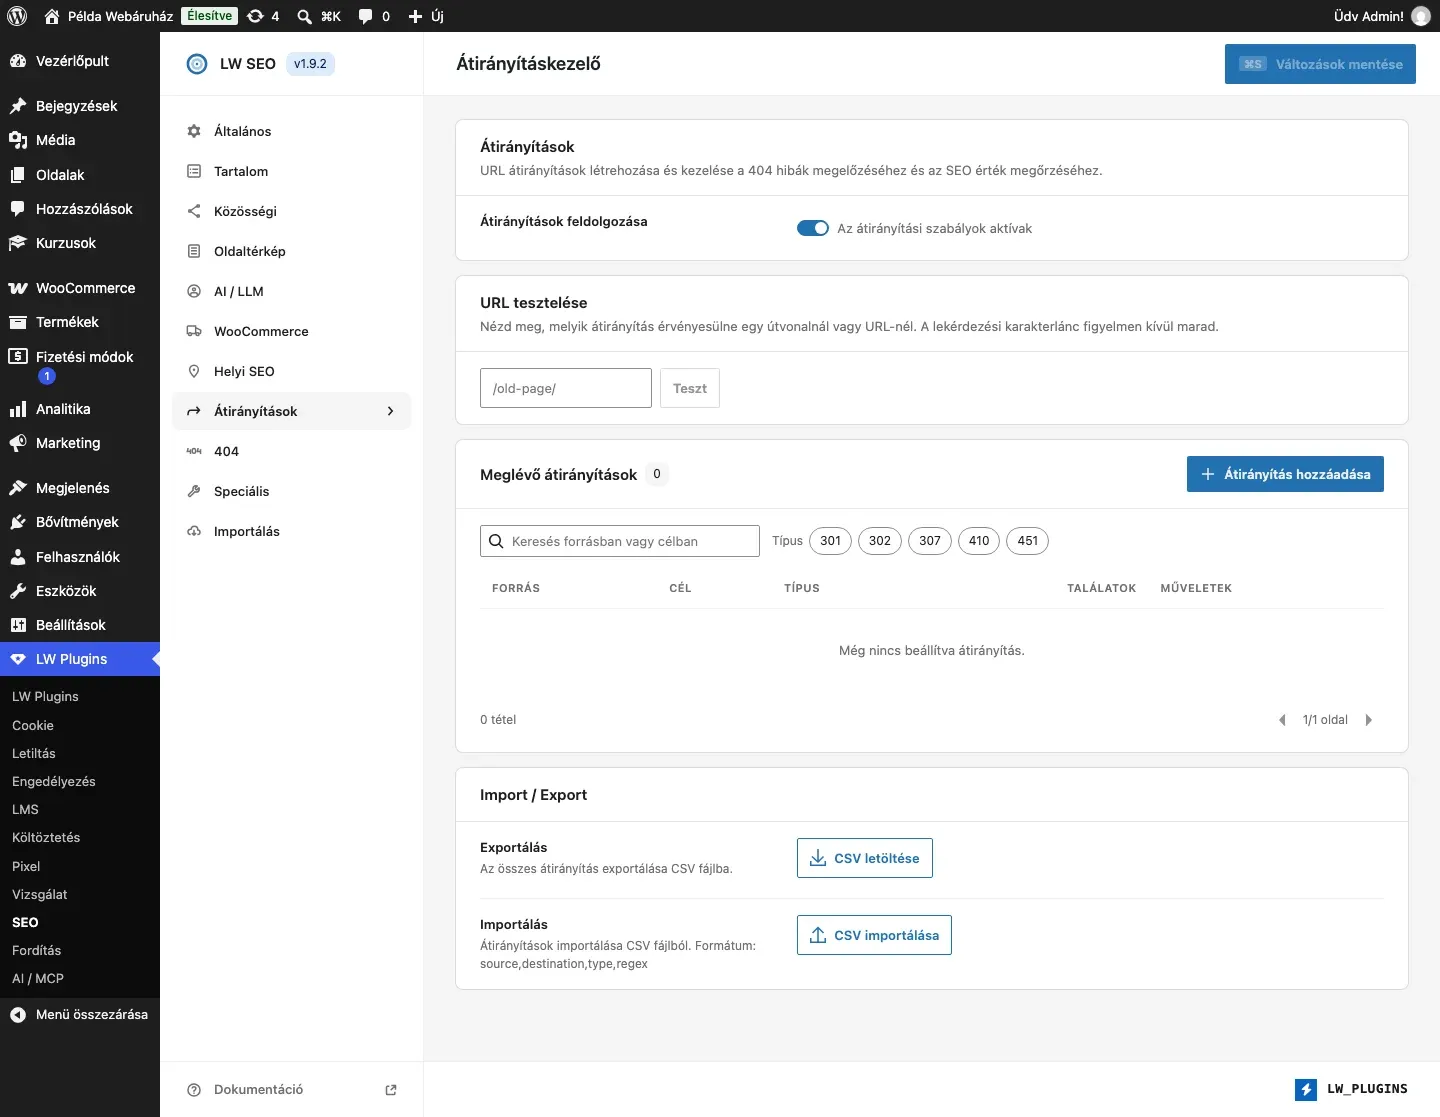Open Dokumentáció link at bottom
1440x1117 pixels.
pyautogui.click(x=258, y=1090)
